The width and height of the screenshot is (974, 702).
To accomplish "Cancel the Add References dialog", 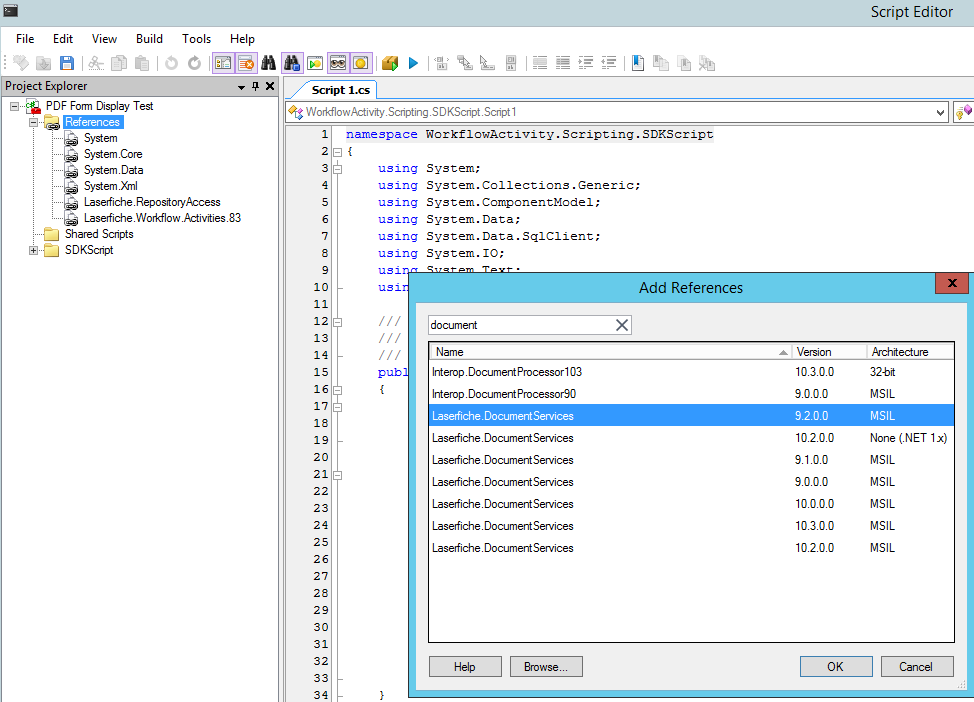I will 916,667.
